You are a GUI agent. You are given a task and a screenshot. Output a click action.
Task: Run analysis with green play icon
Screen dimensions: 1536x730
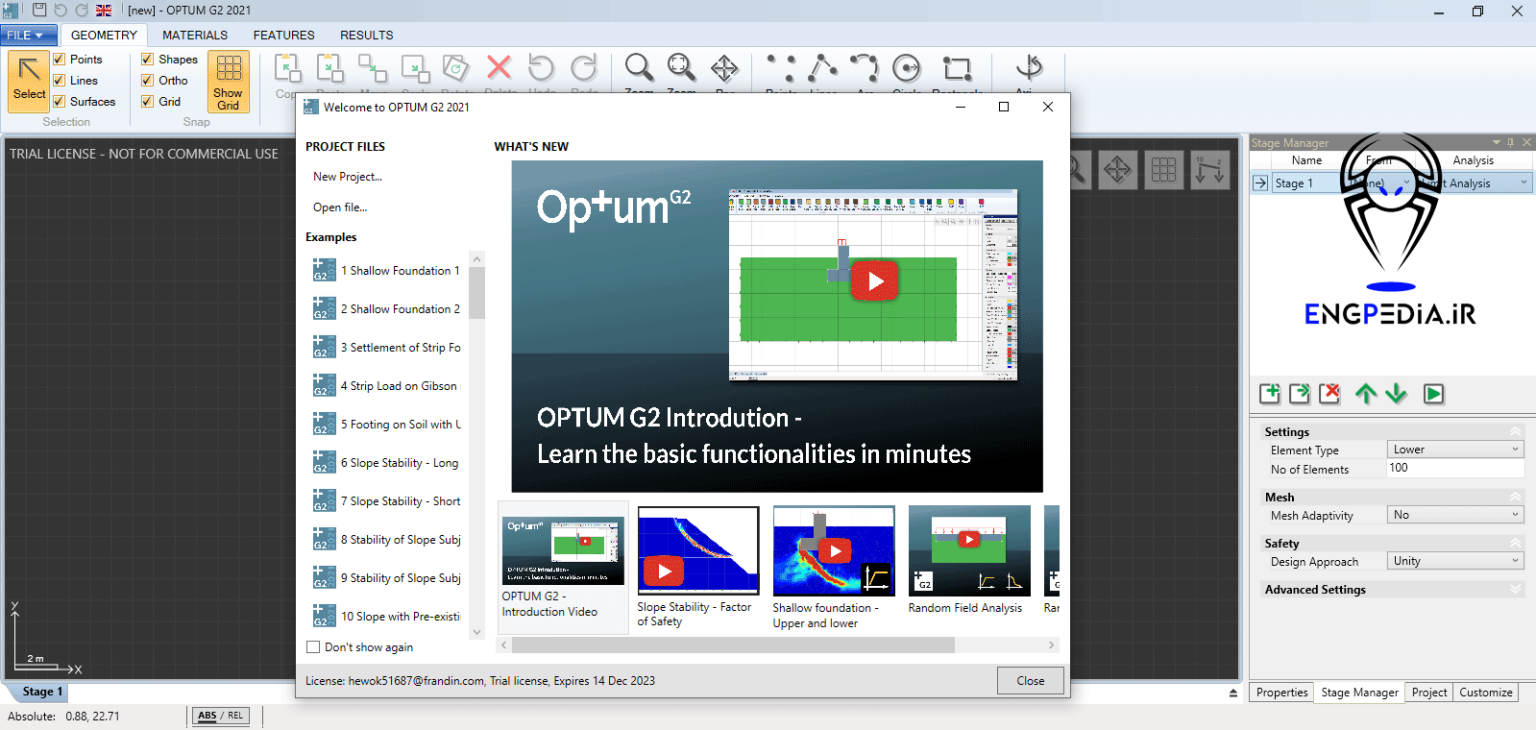1433,394
